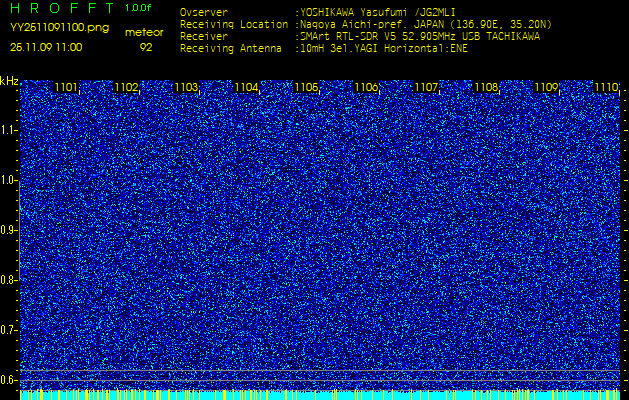Click the 0.7 kHz frequency tick label
The width and height of the screenshot is (629, 400).
pyautogui.click(x=8, y=330)
